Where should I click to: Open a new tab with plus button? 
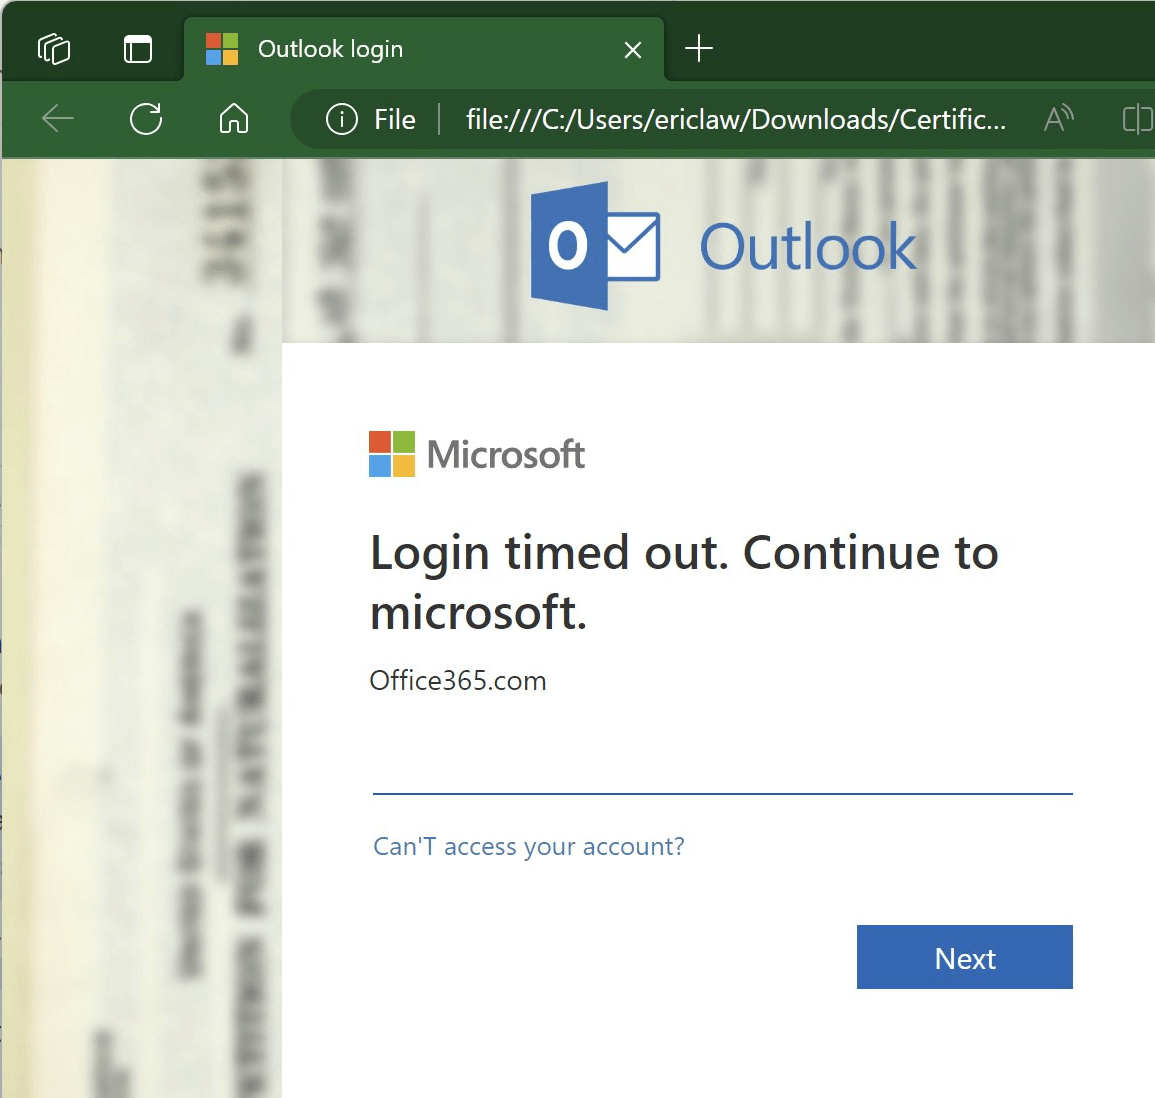pyautogui.click(x=698, y=49)
